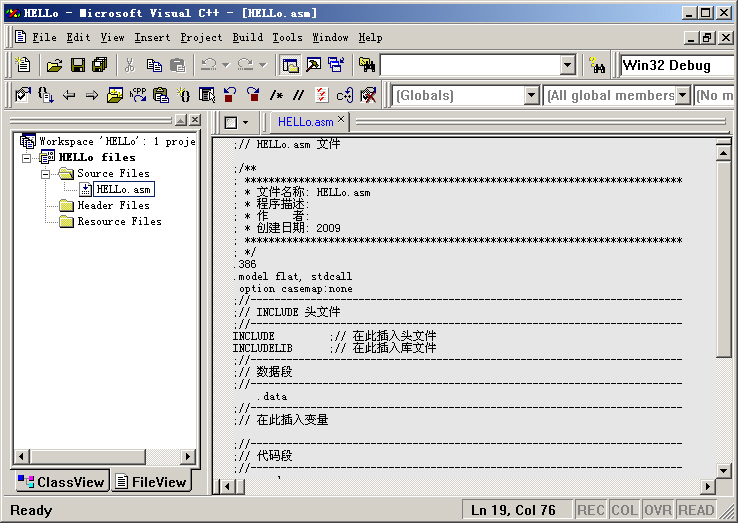Click the window list with cursor icon

(x=207, y=95)
